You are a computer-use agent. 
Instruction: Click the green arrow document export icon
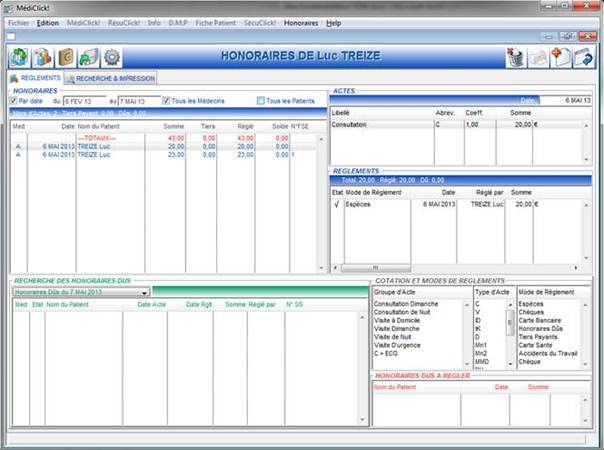click(x=89, y=57)
